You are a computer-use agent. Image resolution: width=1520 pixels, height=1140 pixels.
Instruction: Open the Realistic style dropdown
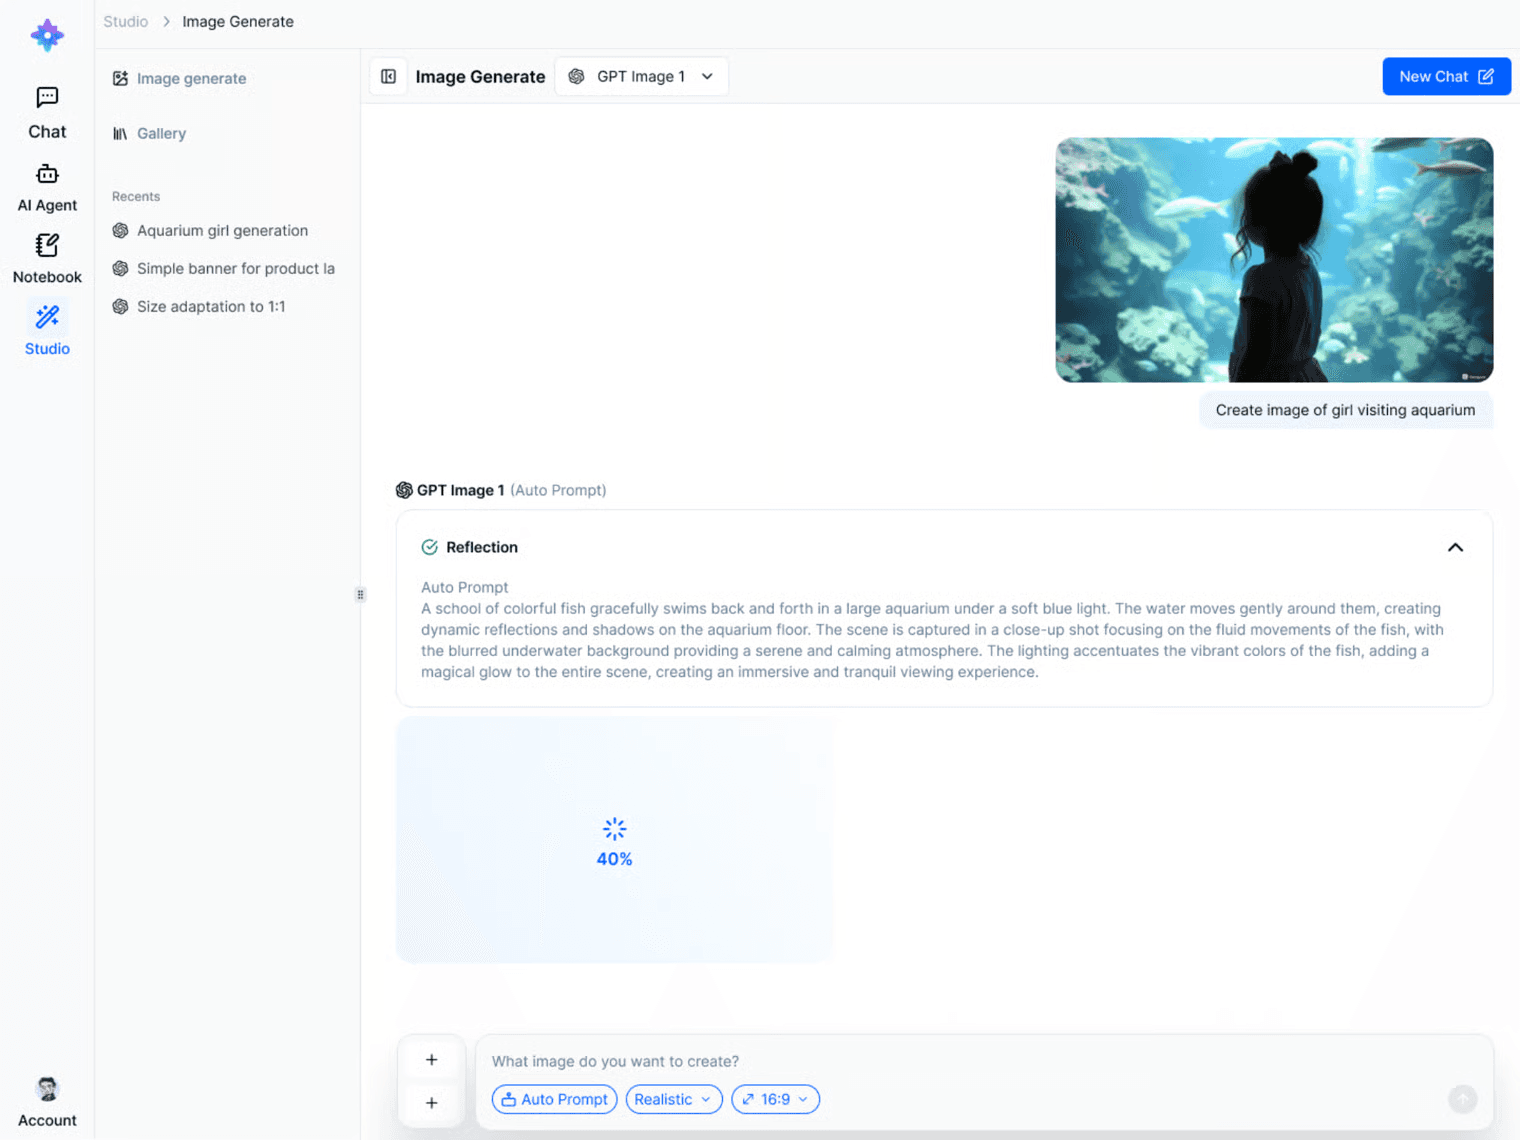(x=674, y=1099)
